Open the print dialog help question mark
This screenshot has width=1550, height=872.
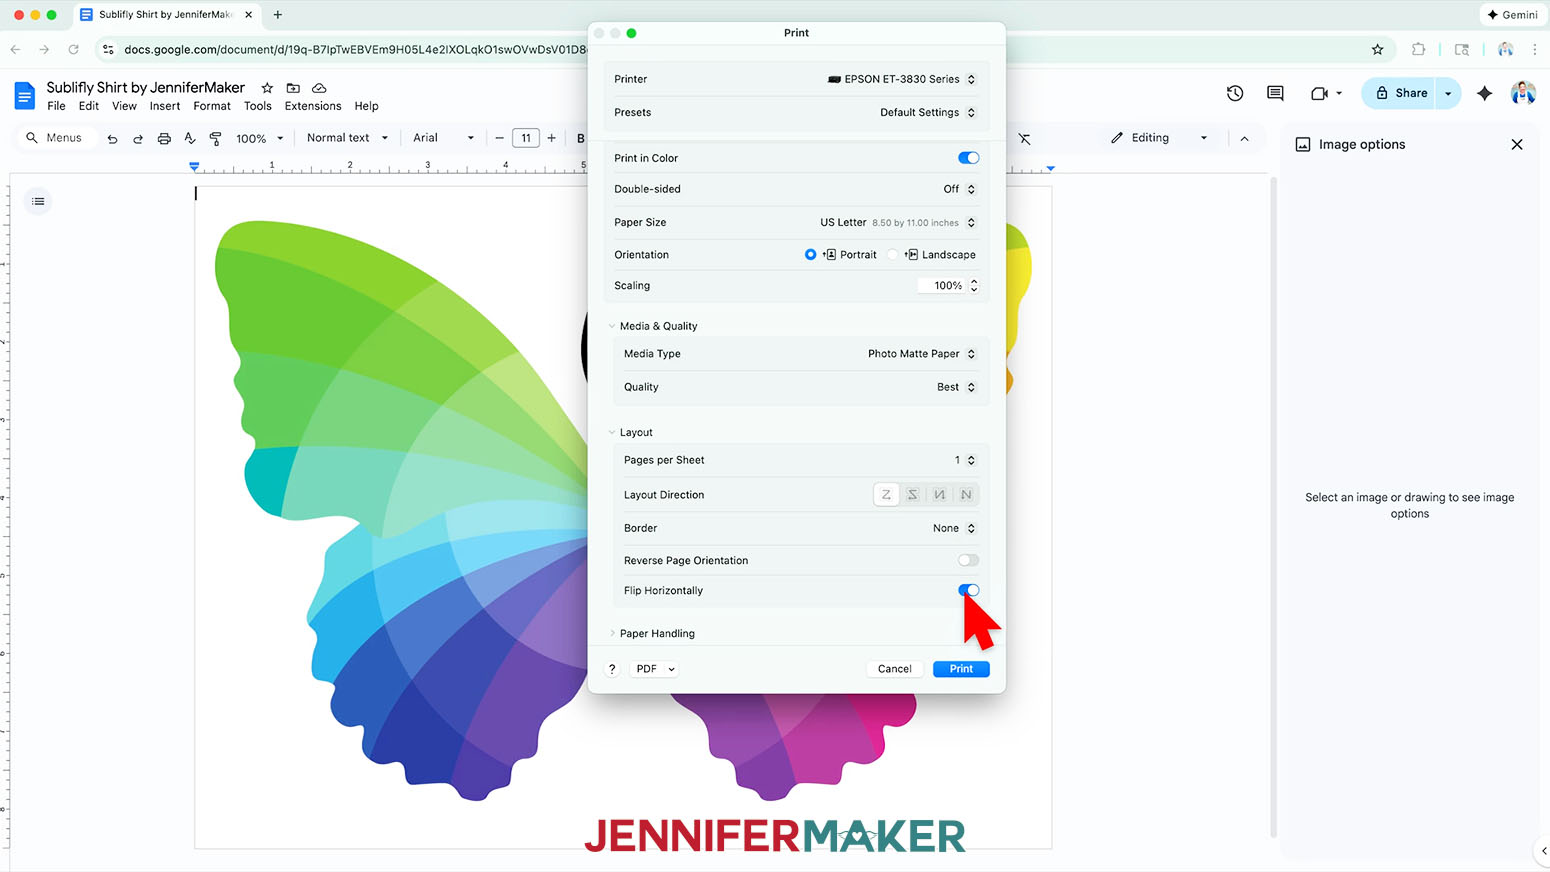pyautogui.click(x=612, y=669)
